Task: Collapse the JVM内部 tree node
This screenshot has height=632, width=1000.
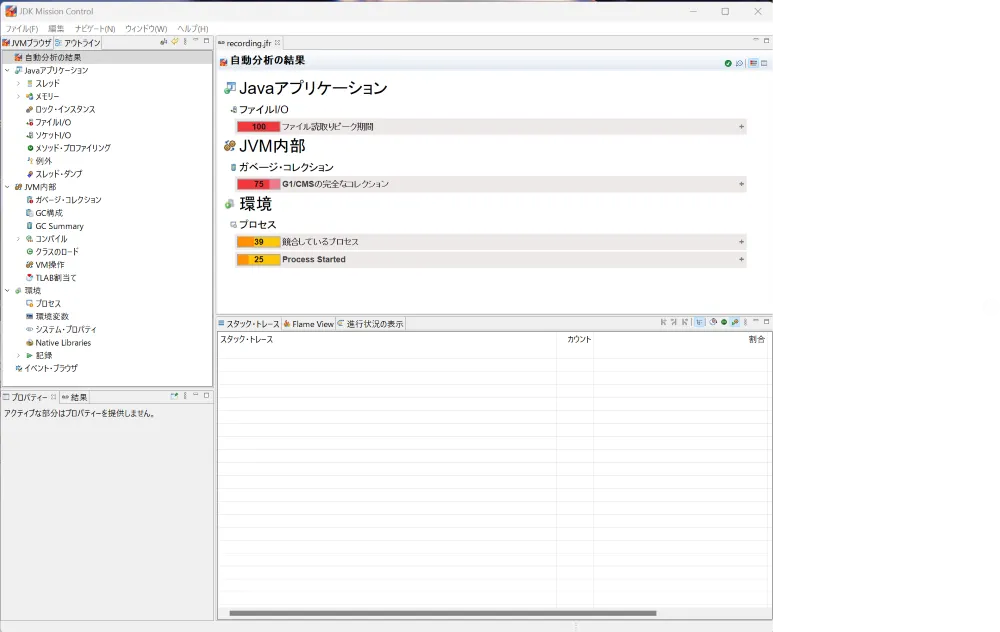Action: point(8,187)
